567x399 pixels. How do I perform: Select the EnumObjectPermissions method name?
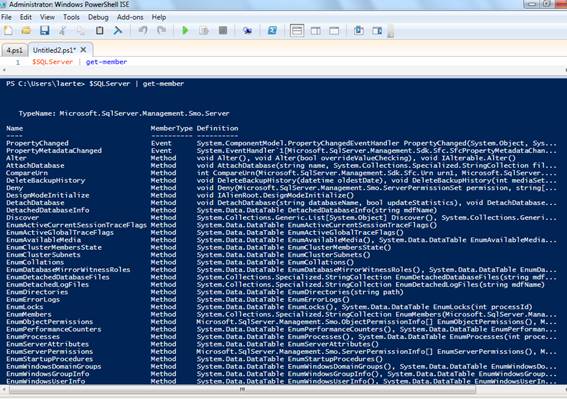click(50, 322)
